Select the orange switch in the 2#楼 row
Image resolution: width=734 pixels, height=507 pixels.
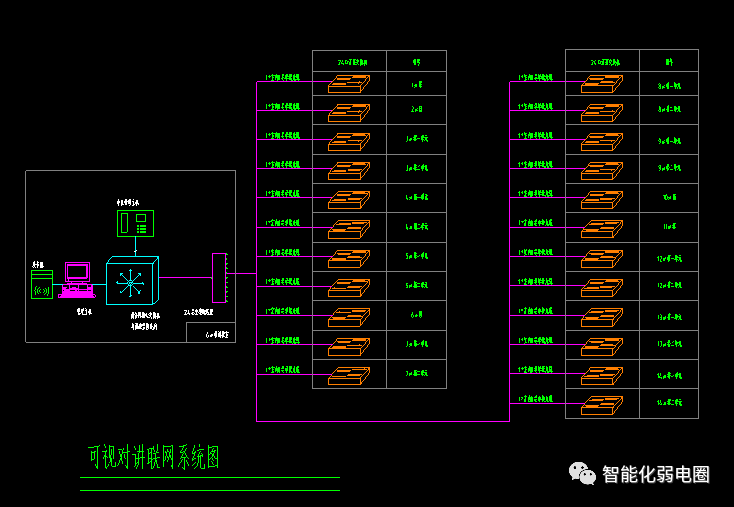coord(349,113)
